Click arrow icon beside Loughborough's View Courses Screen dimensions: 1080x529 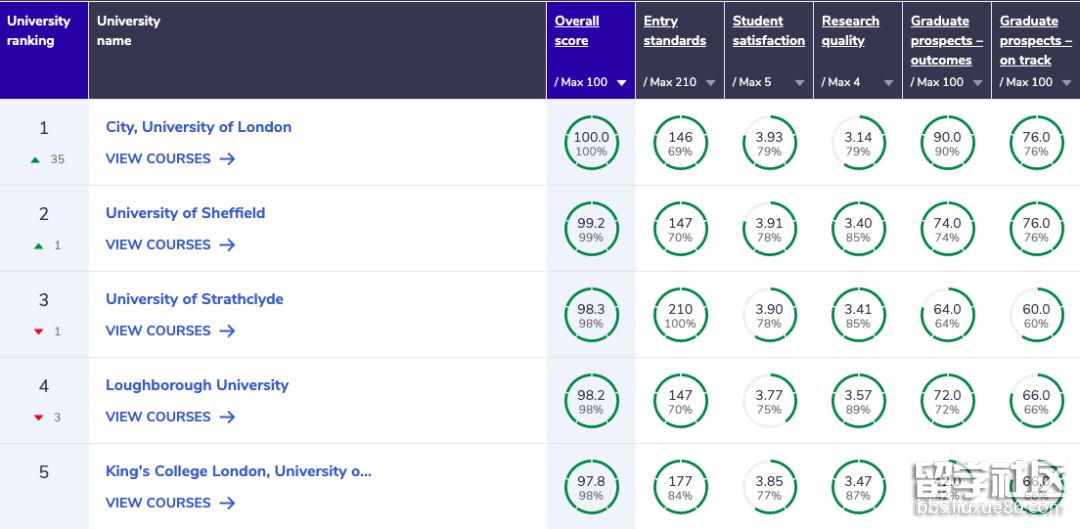[x=227, y=417]
